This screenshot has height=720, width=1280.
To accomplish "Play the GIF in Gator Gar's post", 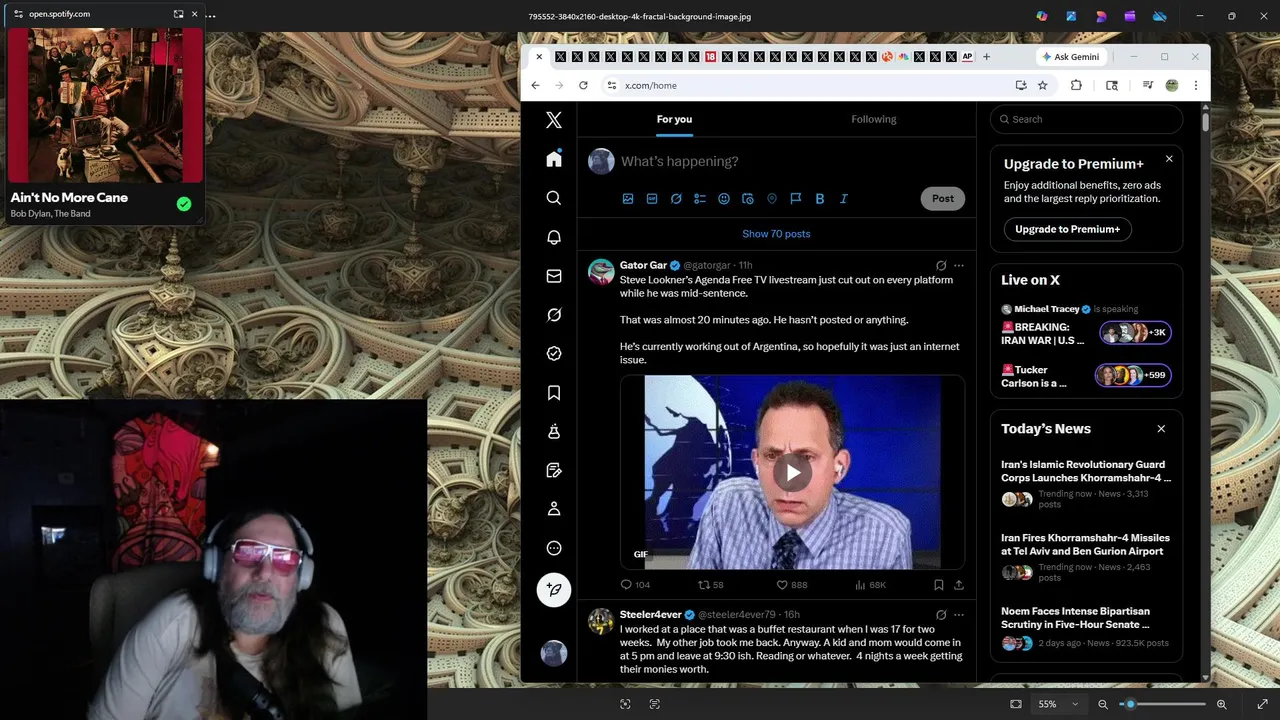I will click(x=792, y=472).
